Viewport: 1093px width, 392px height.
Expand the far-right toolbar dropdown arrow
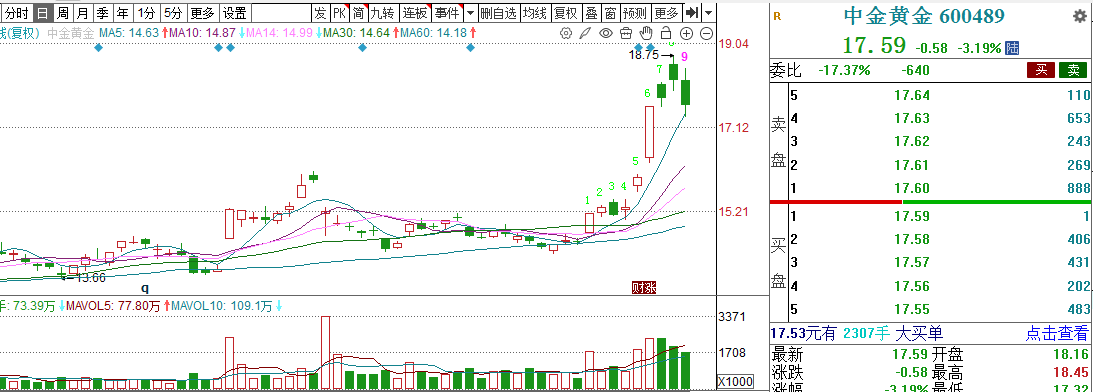[x=709, y=13]
